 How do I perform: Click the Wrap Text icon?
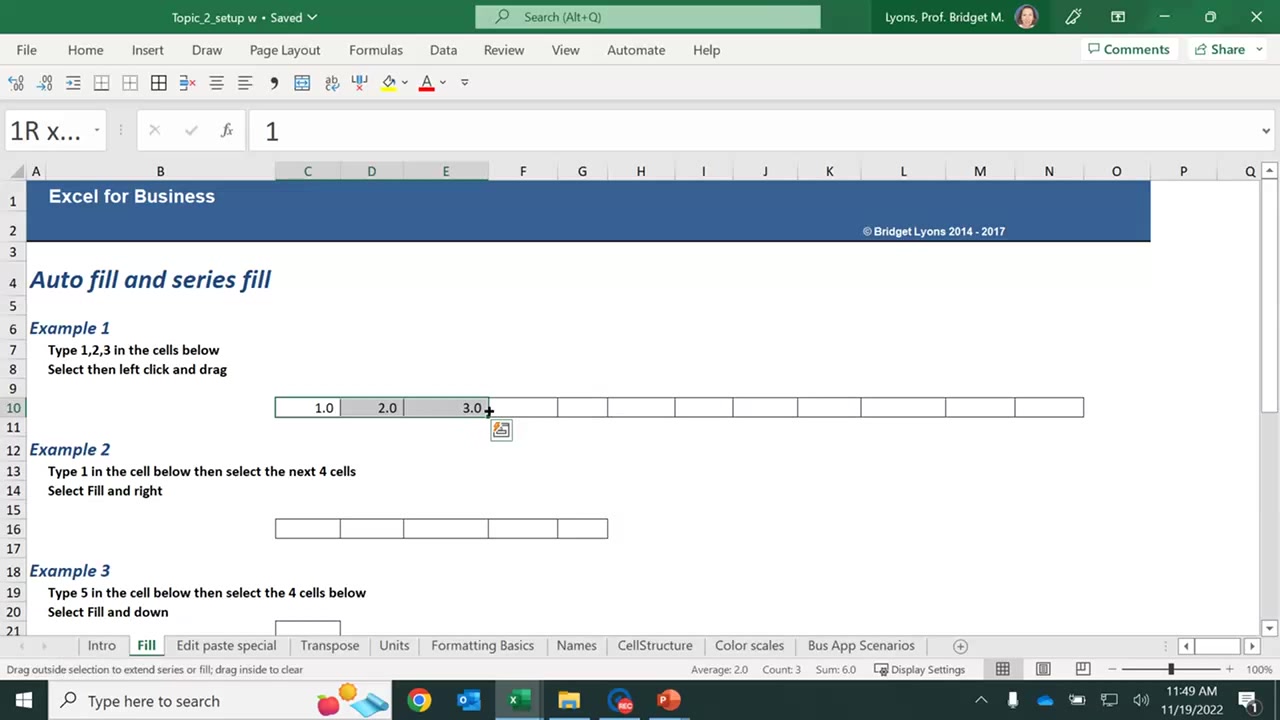click(x=331, y=83)
